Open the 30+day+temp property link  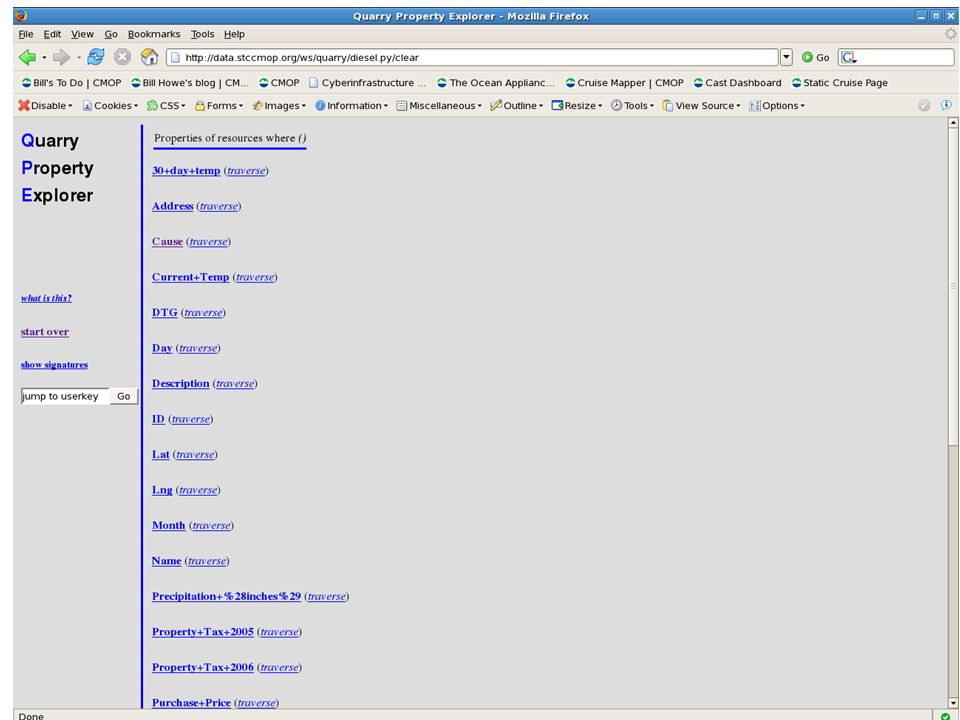[186, 171]
